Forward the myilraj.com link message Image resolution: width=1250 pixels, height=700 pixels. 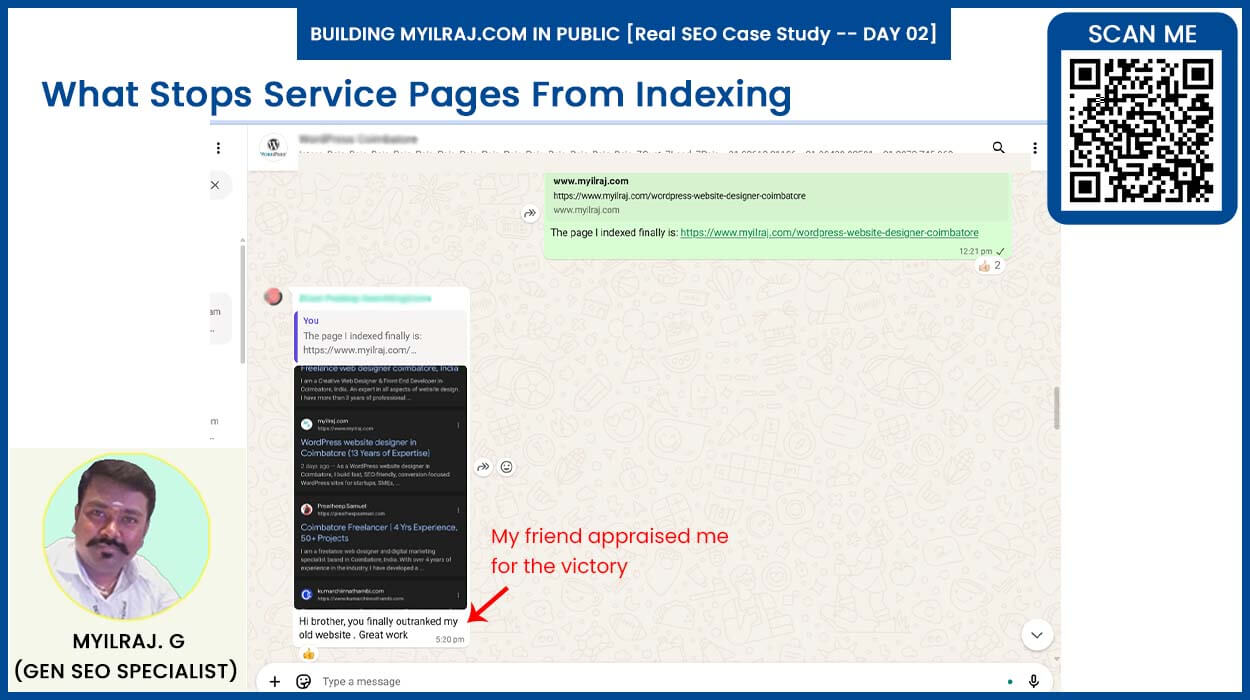pyautogui.click(x=530, y=213)
